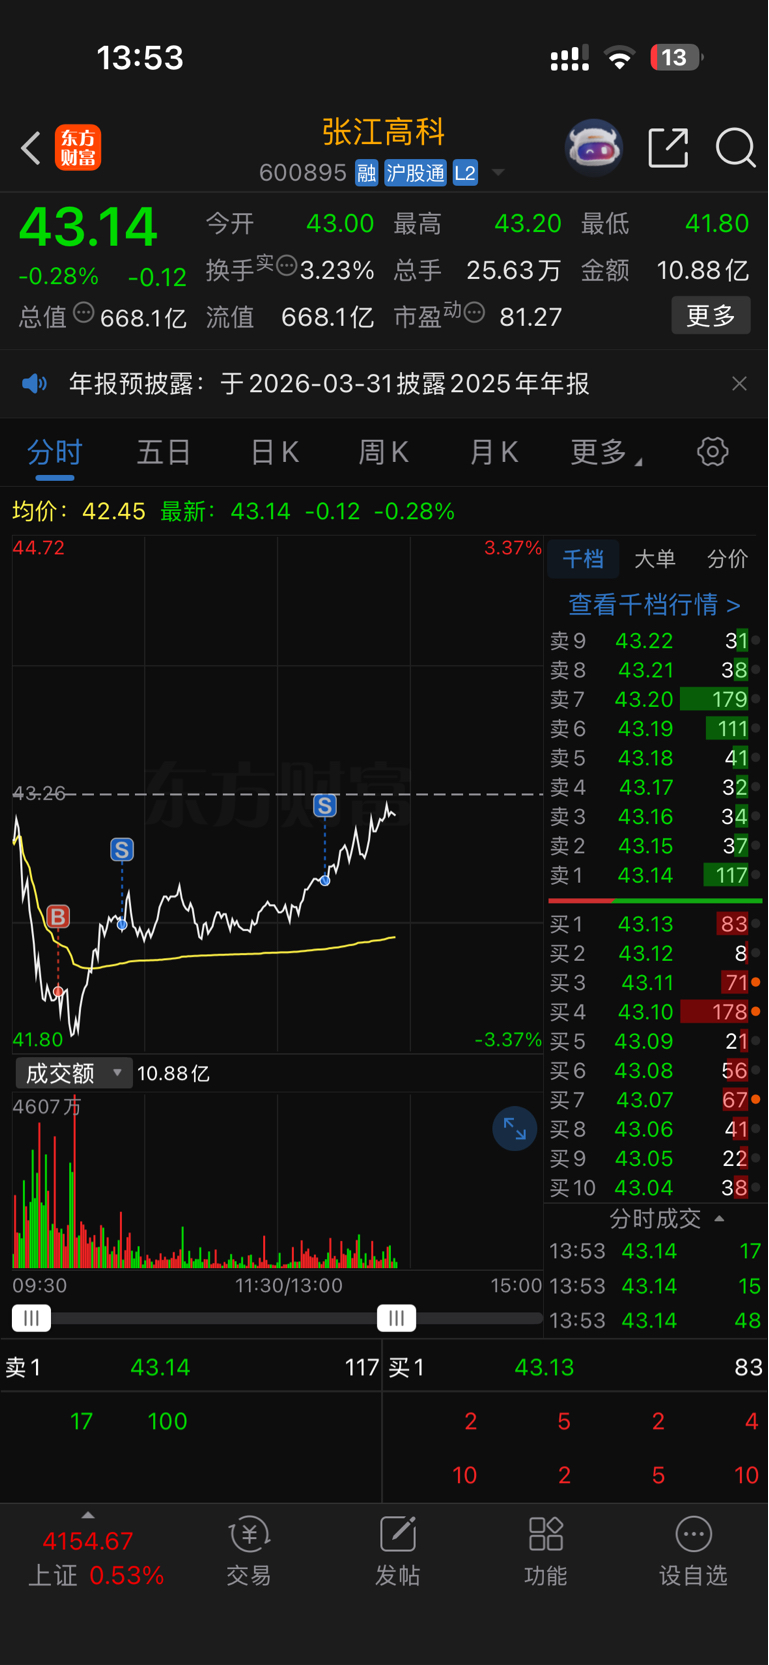The width and height of the screenshot is (769, 1665).
Task: Tap the cellular signal icon in status bar
Action: click(x=569, y=59)
